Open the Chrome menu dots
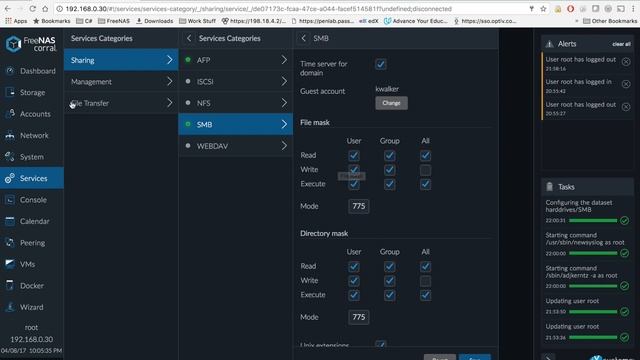 click(x=633, y=9)
